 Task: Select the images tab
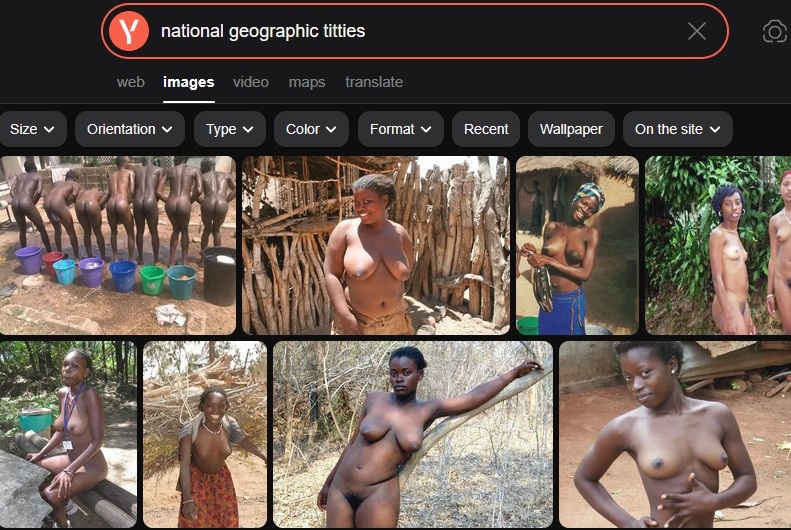pyautogui.click(x=189, y=82)
